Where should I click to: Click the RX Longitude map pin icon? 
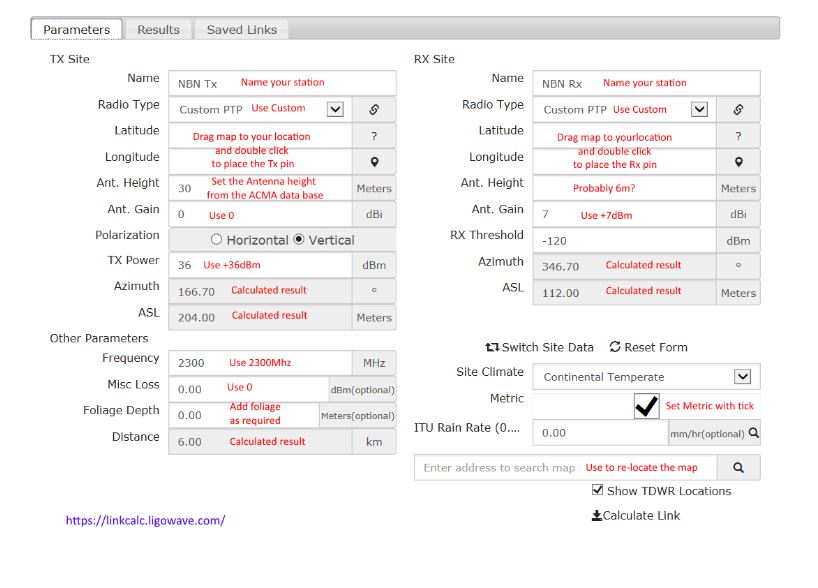[x=738, y=162]
